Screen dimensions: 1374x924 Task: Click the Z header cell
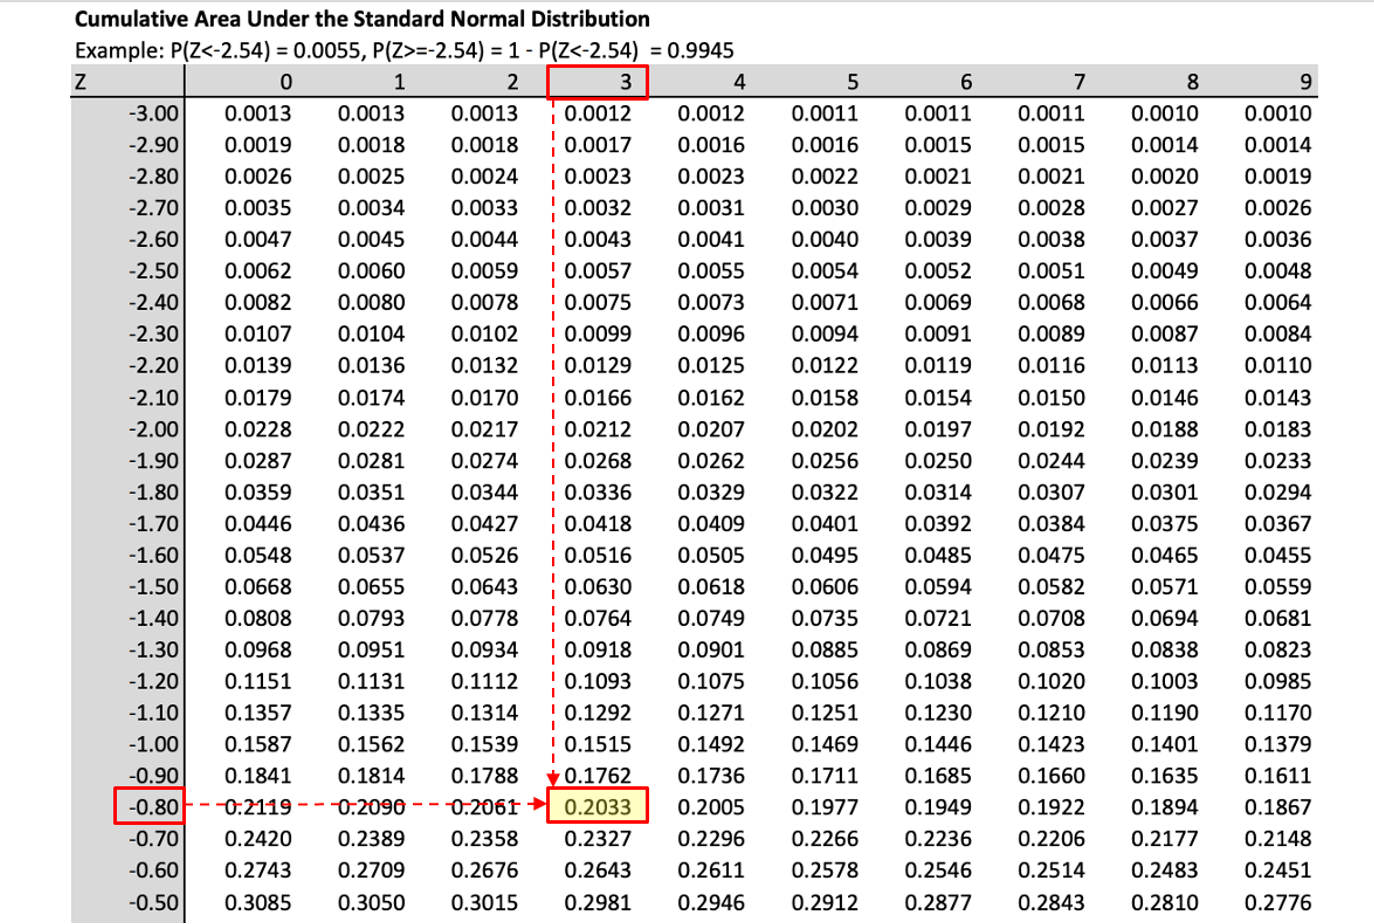81,82
